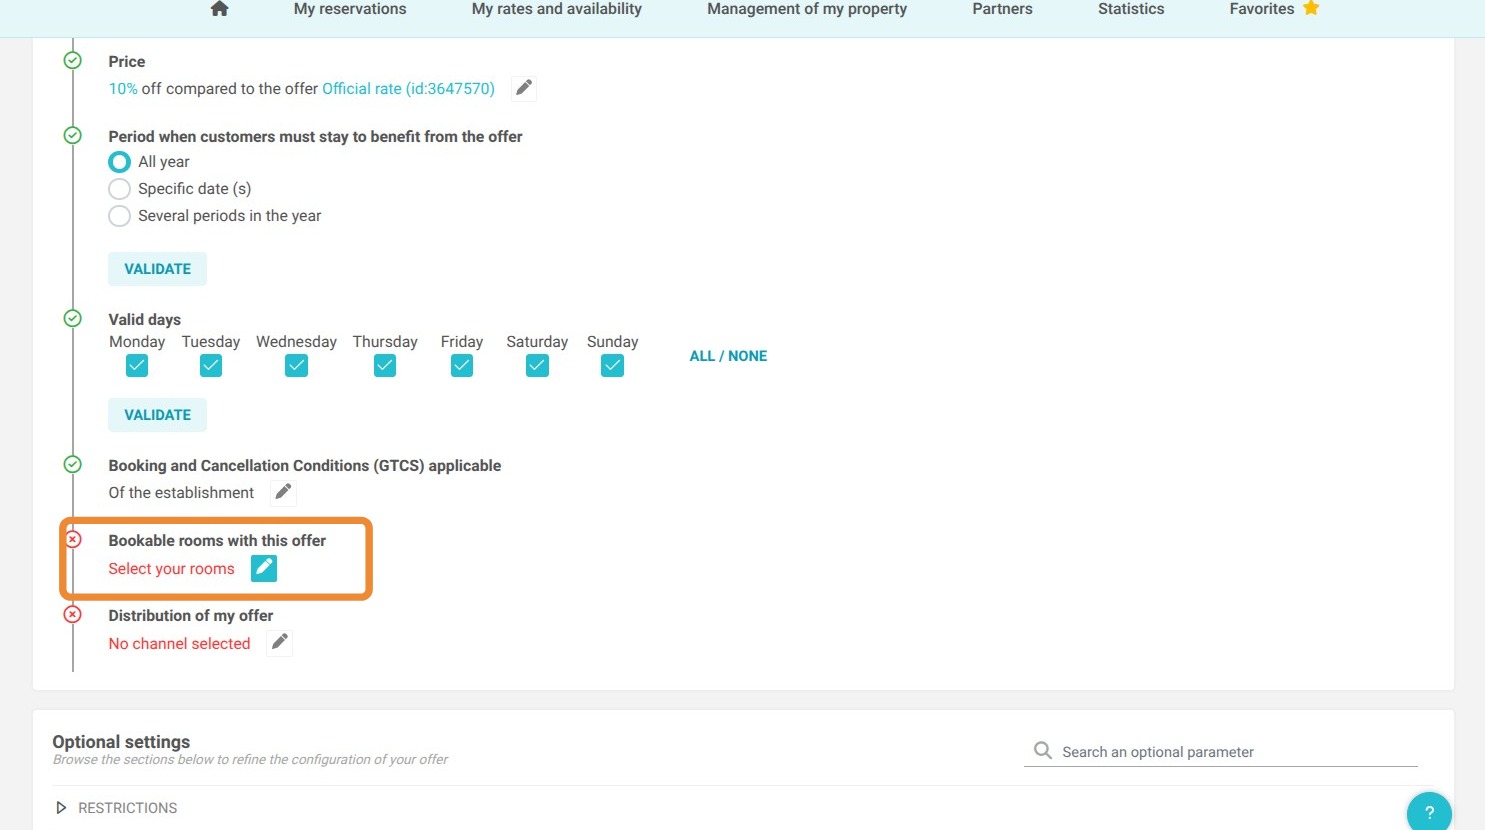The image size is (1485, 830).
Task: Go to the home icon in navigation
Action: pos(220,9)
